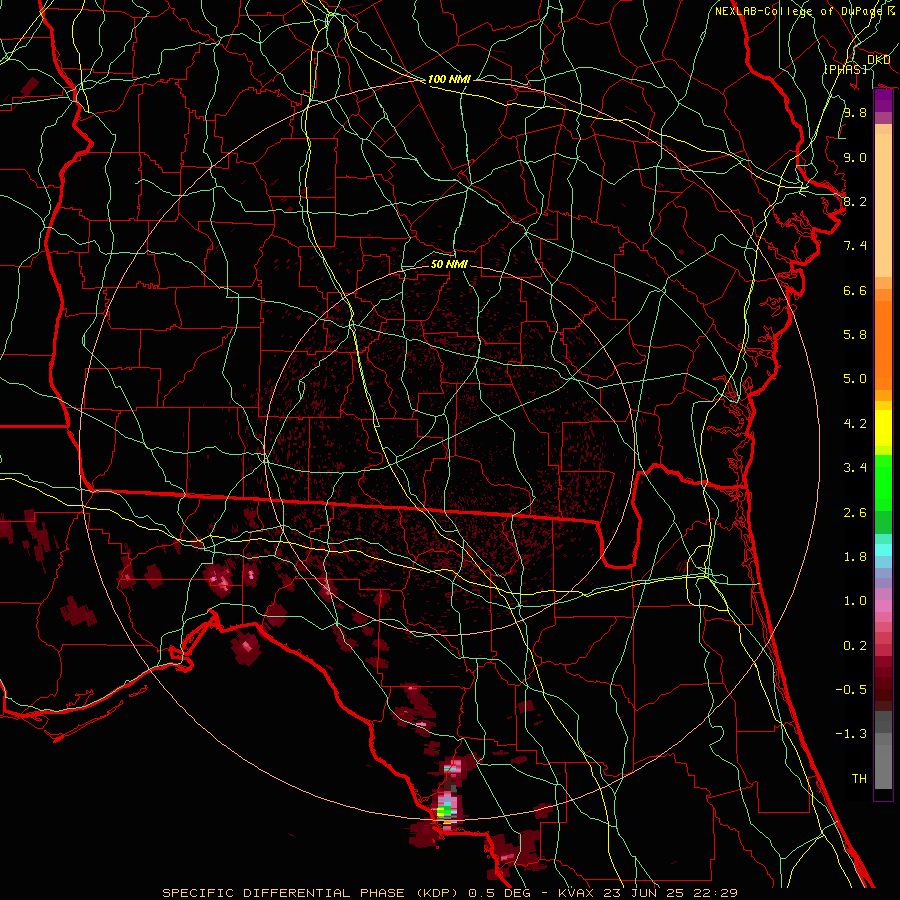The image size is (900, 900).
Task: Click the Specific Differential Phase (KDP) caption
Action: click(450, 893)
